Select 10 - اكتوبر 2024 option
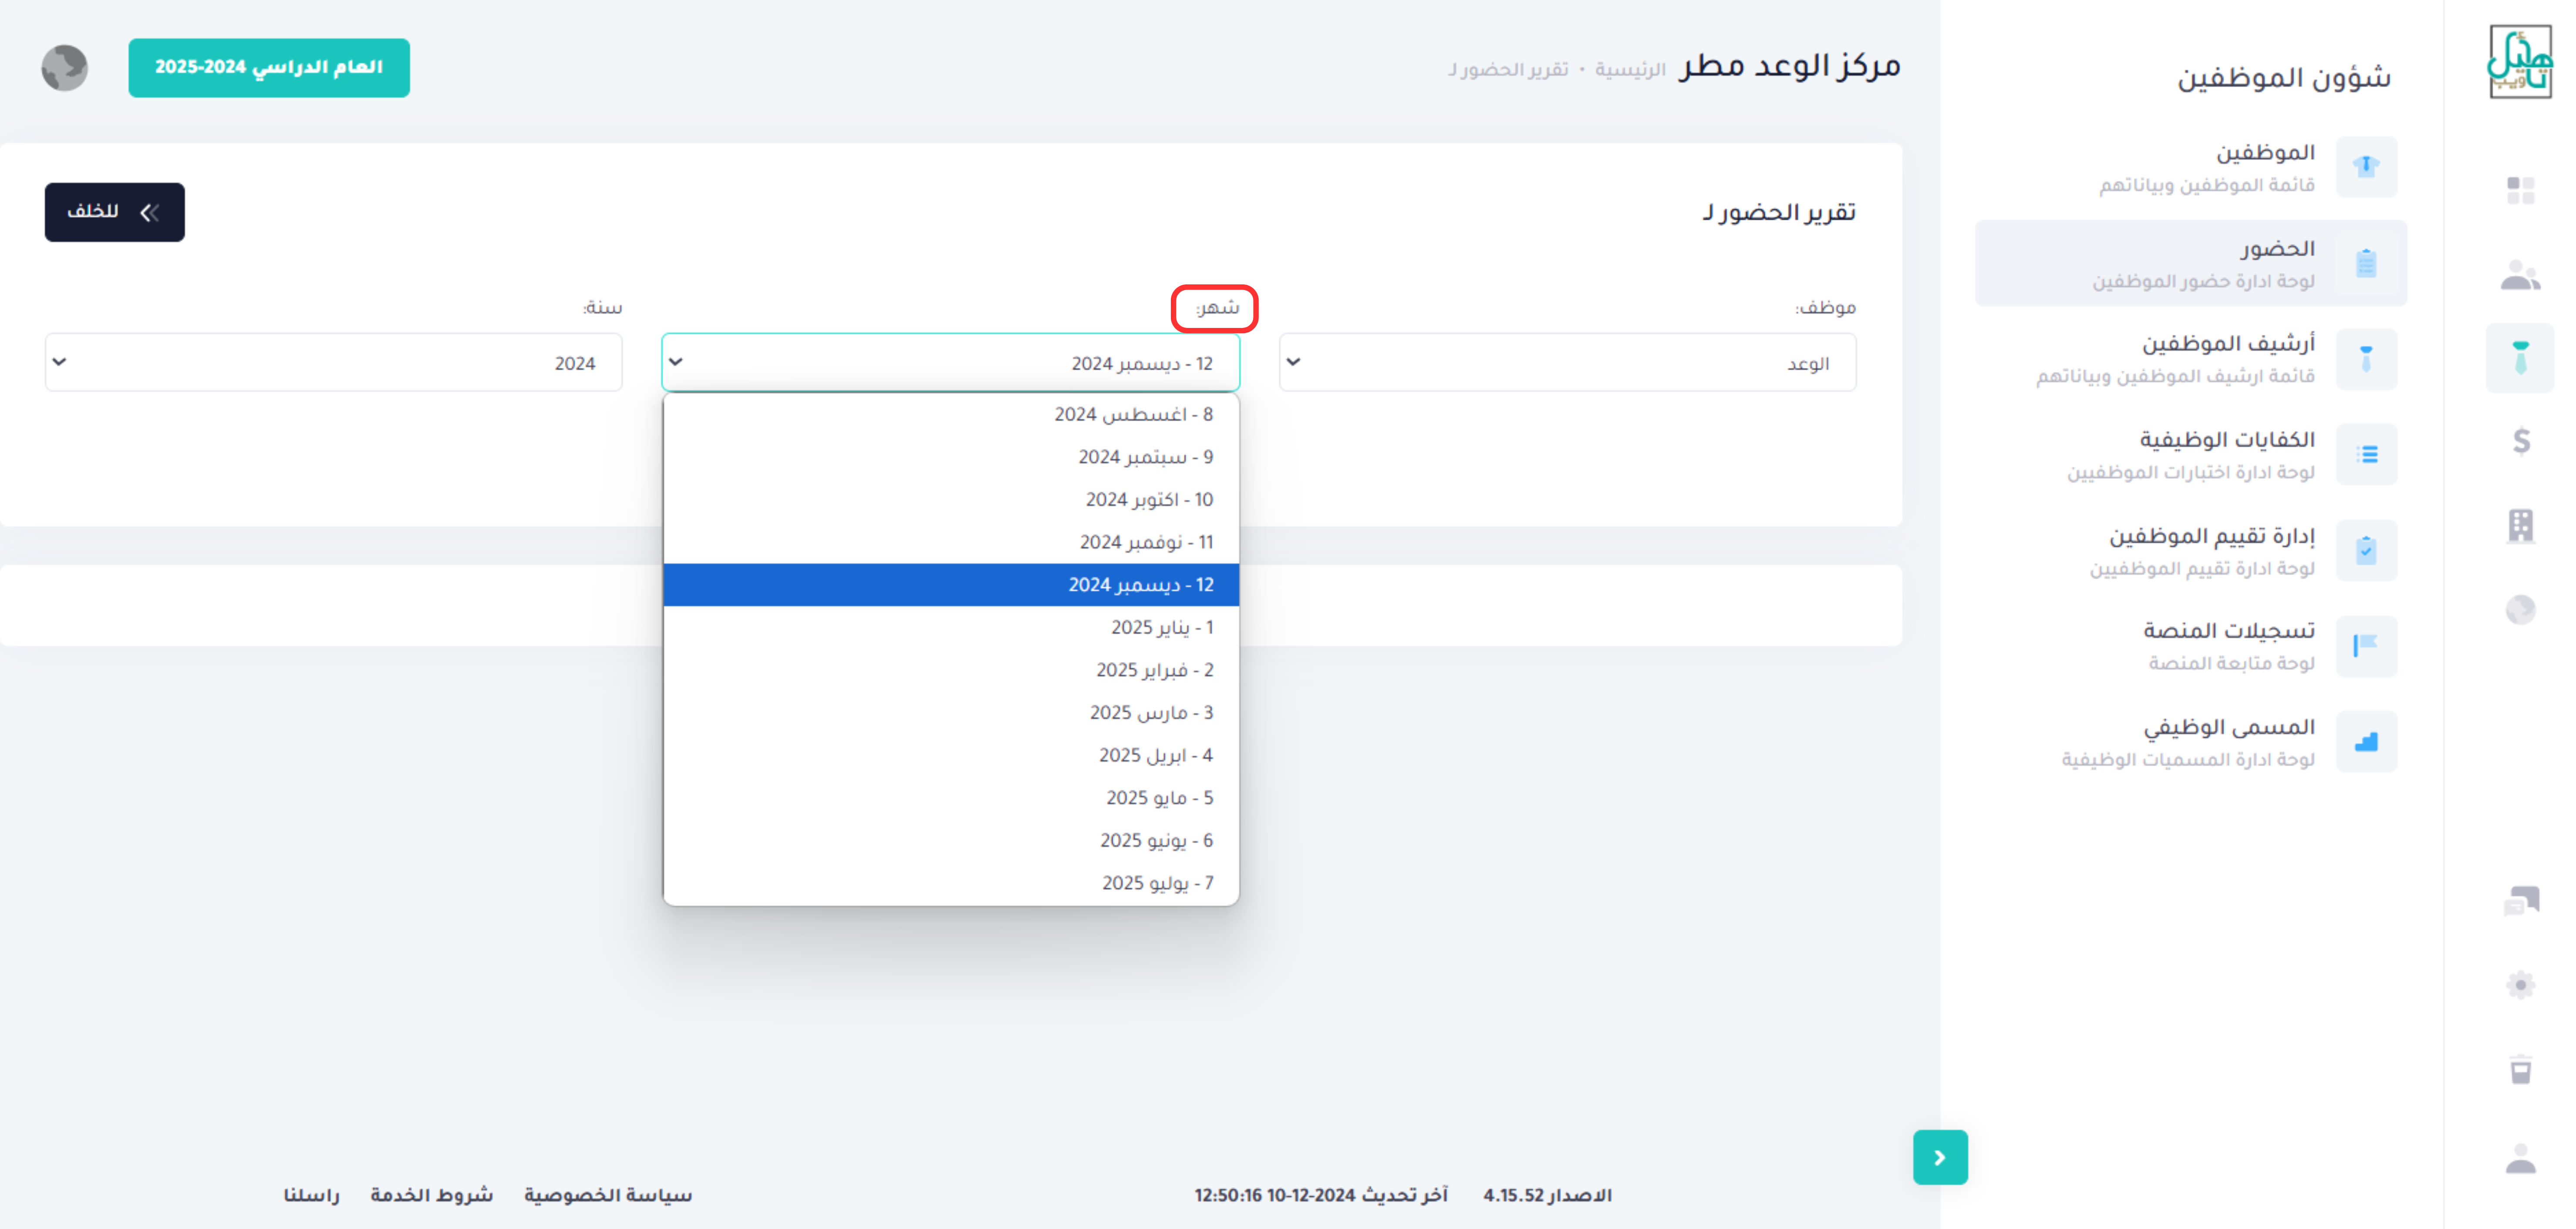This screenshot has height=1229, width=2576. [x=950, y=499]
